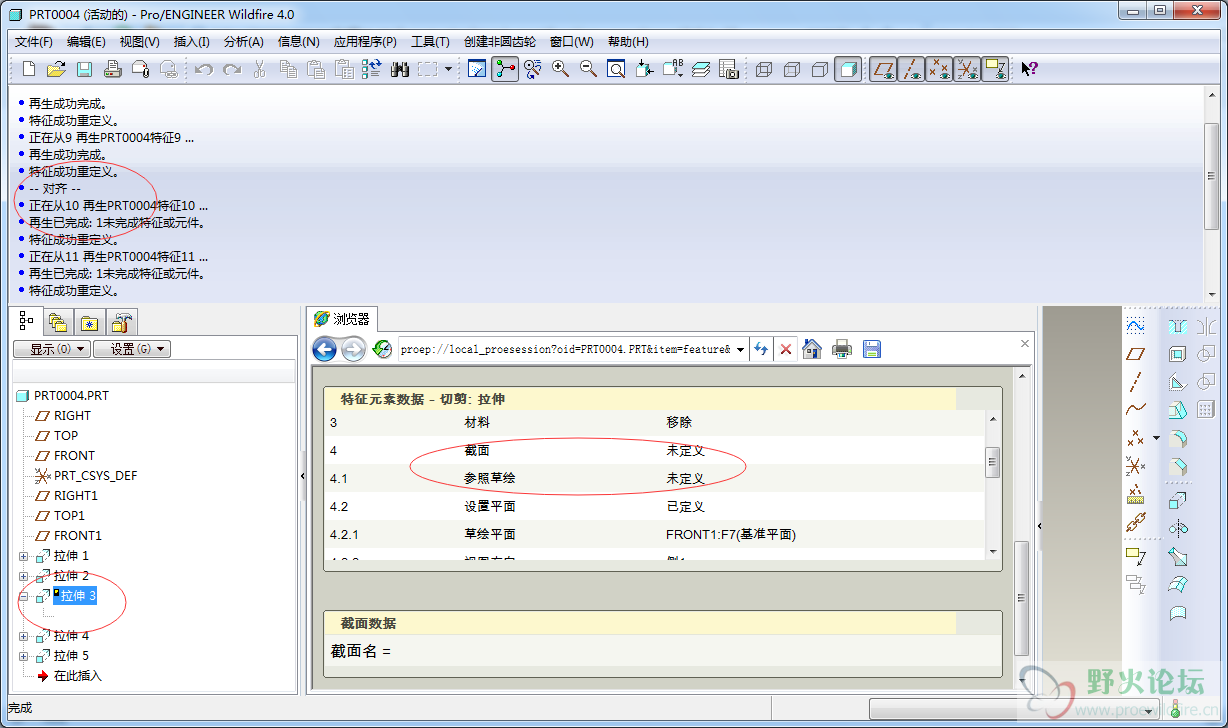Collapse the 拉伸 3 tree node

point(24,596)
